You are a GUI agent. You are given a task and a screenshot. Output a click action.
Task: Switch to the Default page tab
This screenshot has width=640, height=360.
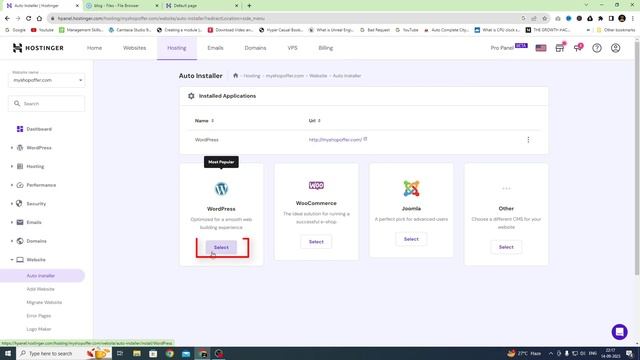(202, 6)
